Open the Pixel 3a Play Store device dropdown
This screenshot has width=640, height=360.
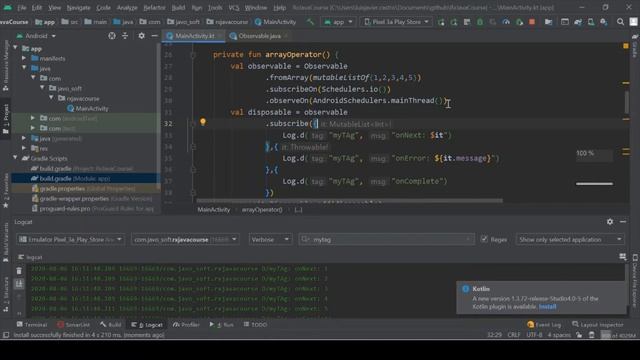[396, 22]
